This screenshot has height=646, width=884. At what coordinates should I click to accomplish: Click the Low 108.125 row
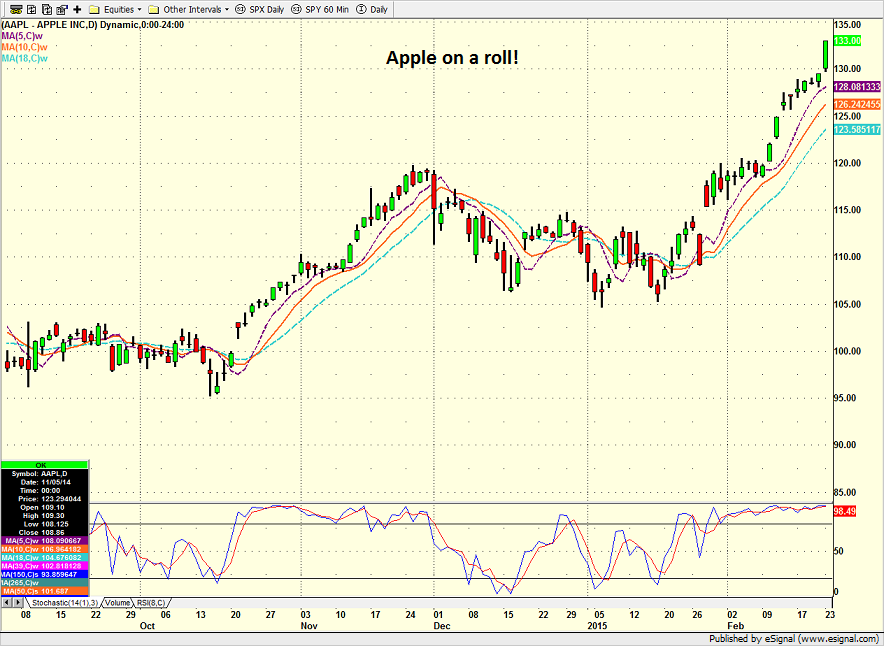[44, 524]
